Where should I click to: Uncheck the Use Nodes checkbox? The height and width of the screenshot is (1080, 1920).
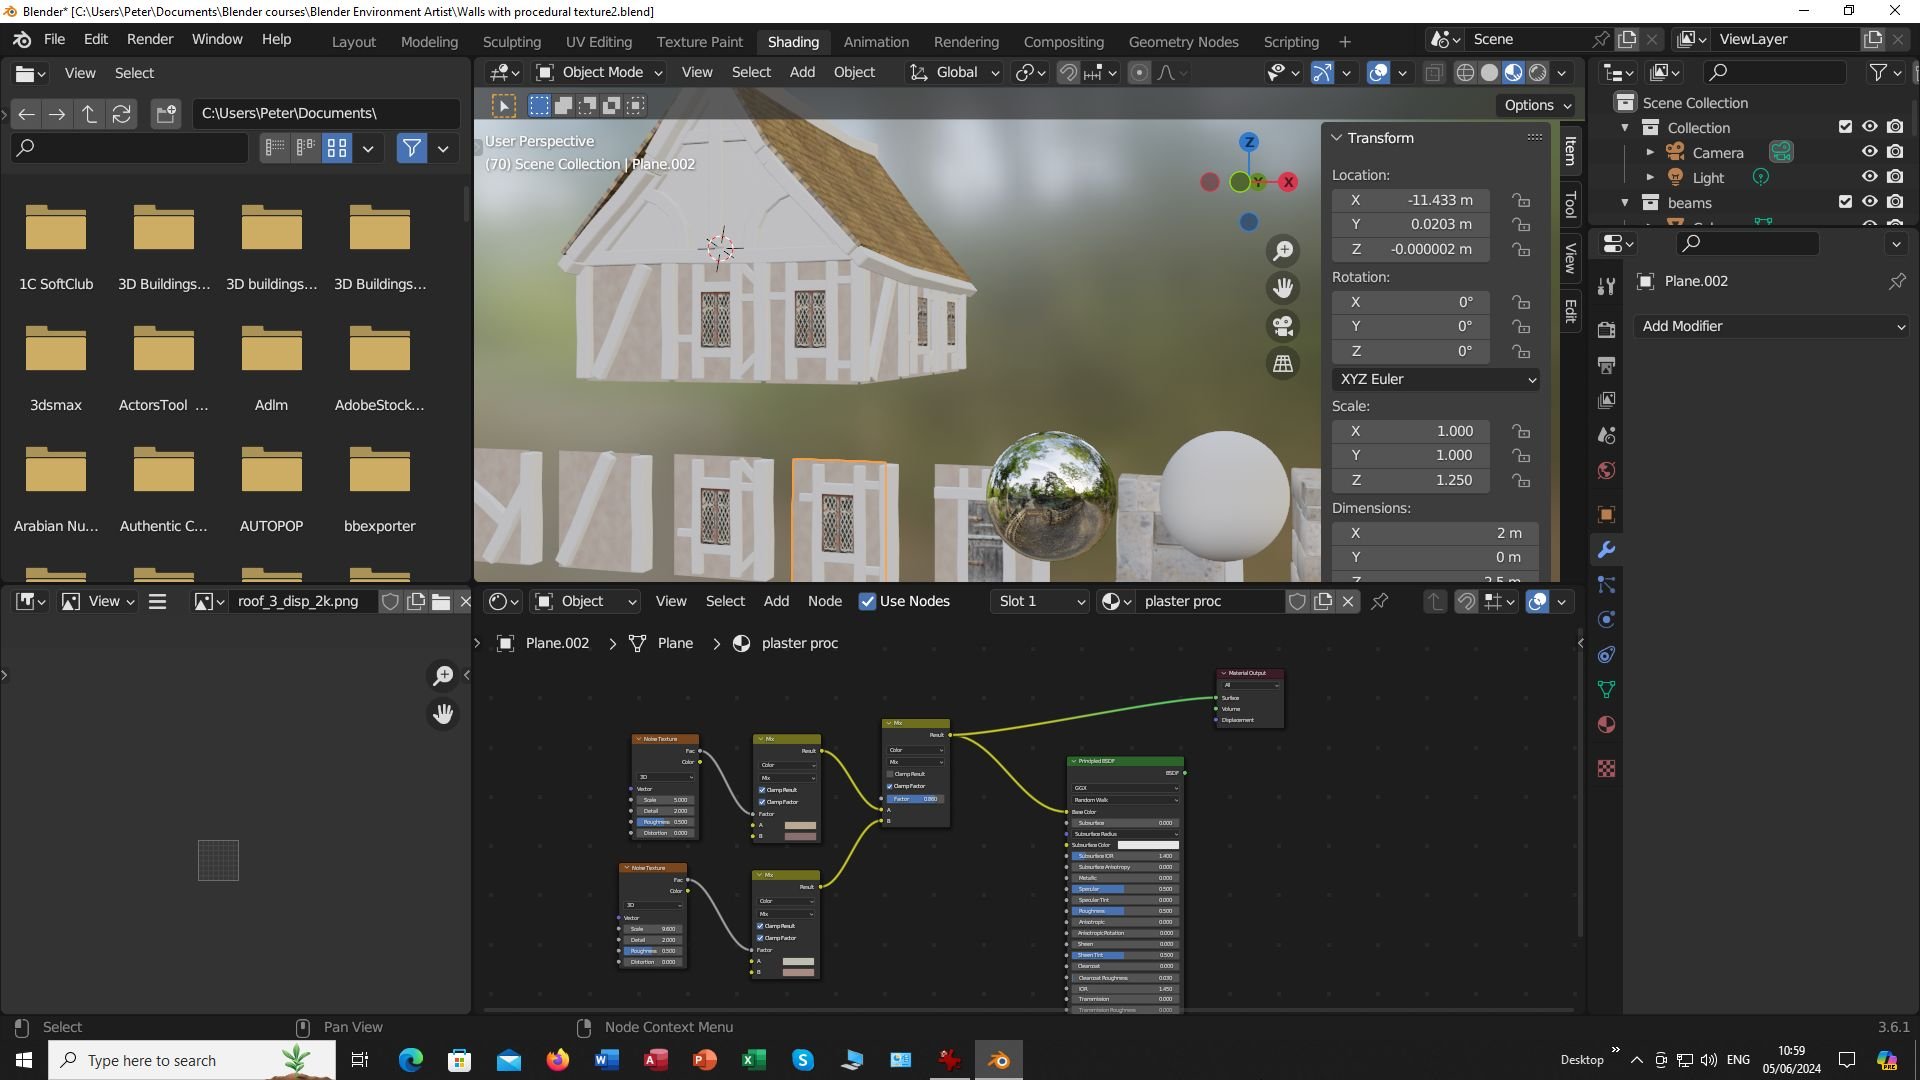click(x=867, y=602)
